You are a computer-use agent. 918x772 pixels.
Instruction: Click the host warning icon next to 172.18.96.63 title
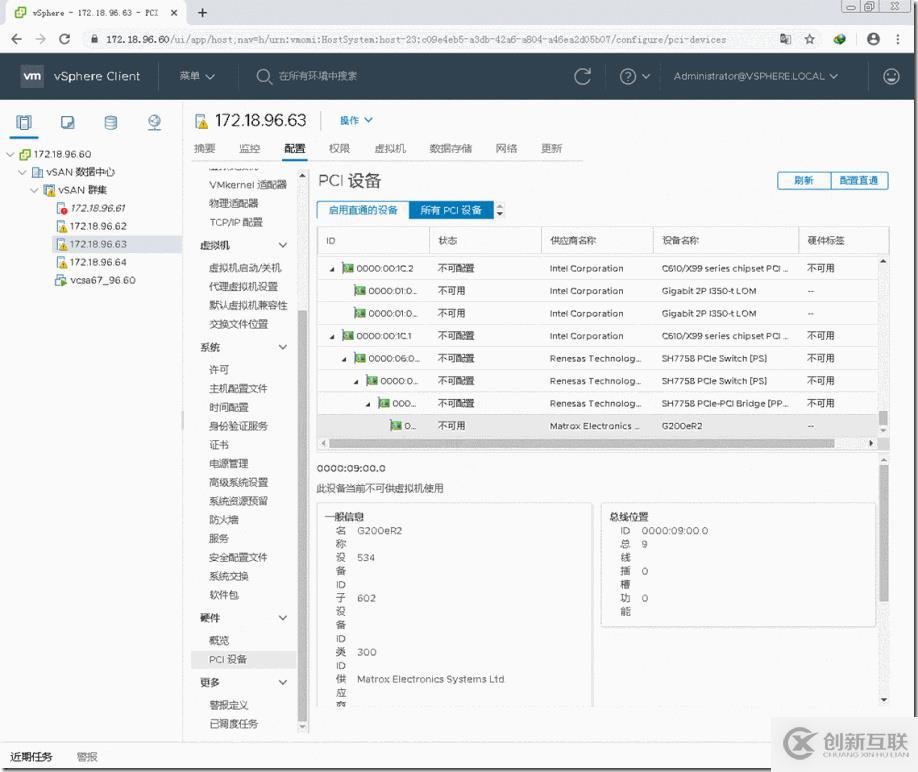coord(201,121)
